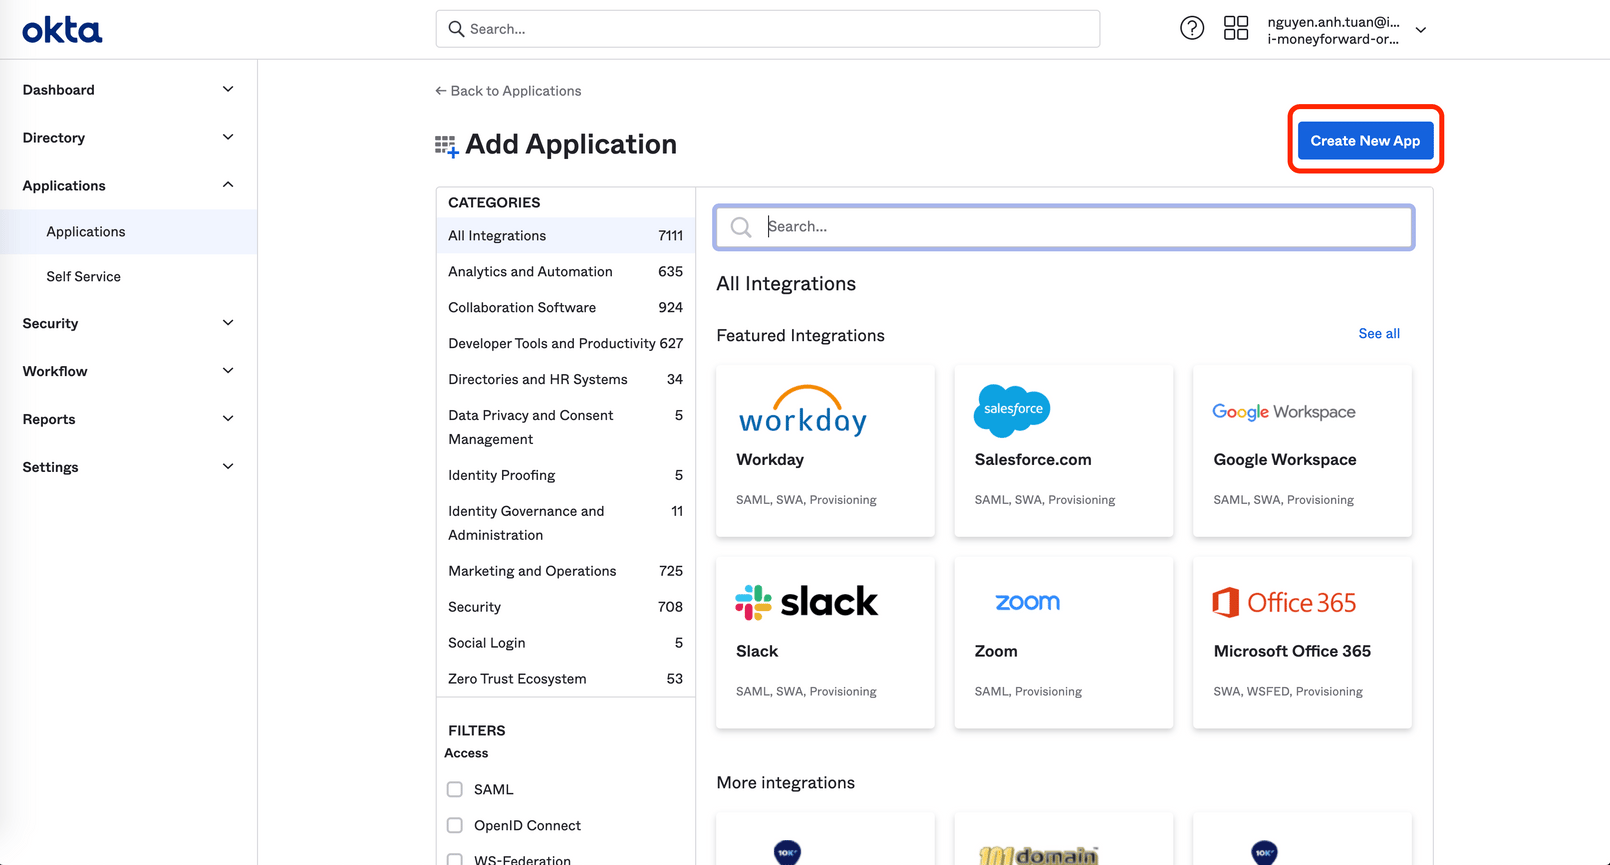Select Directories and HR Systems category

point(565,380)
